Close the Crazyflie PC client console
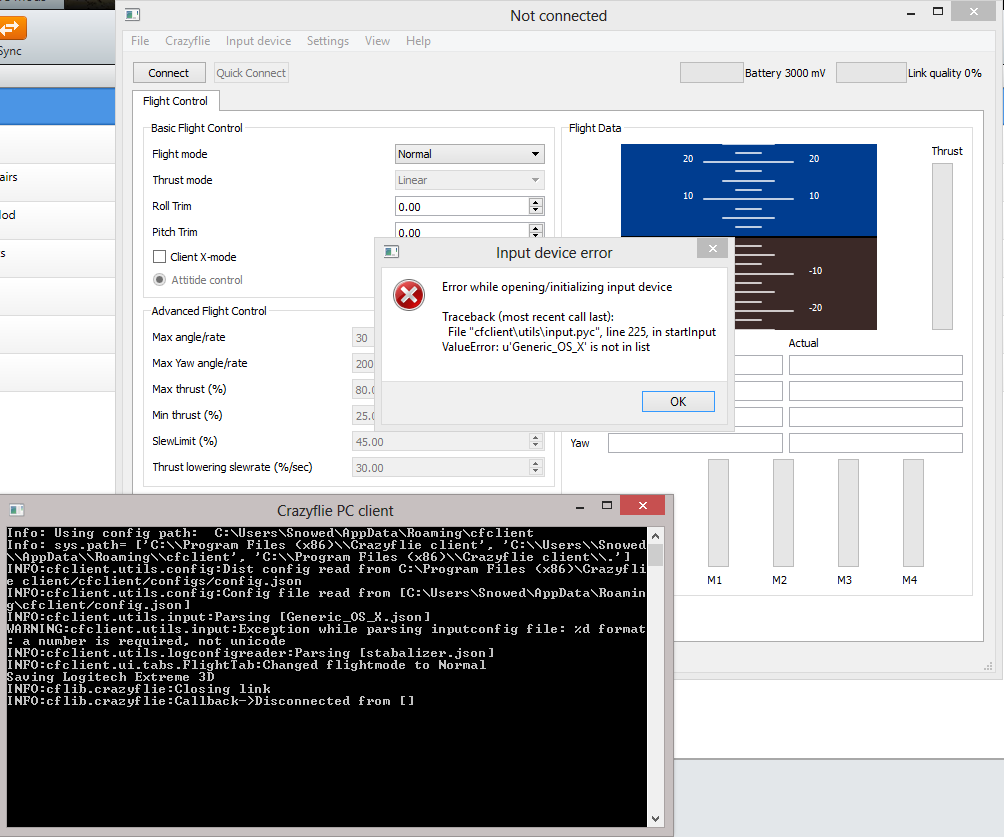This screenshot has height=837, width=1004. tap(642, 506)
